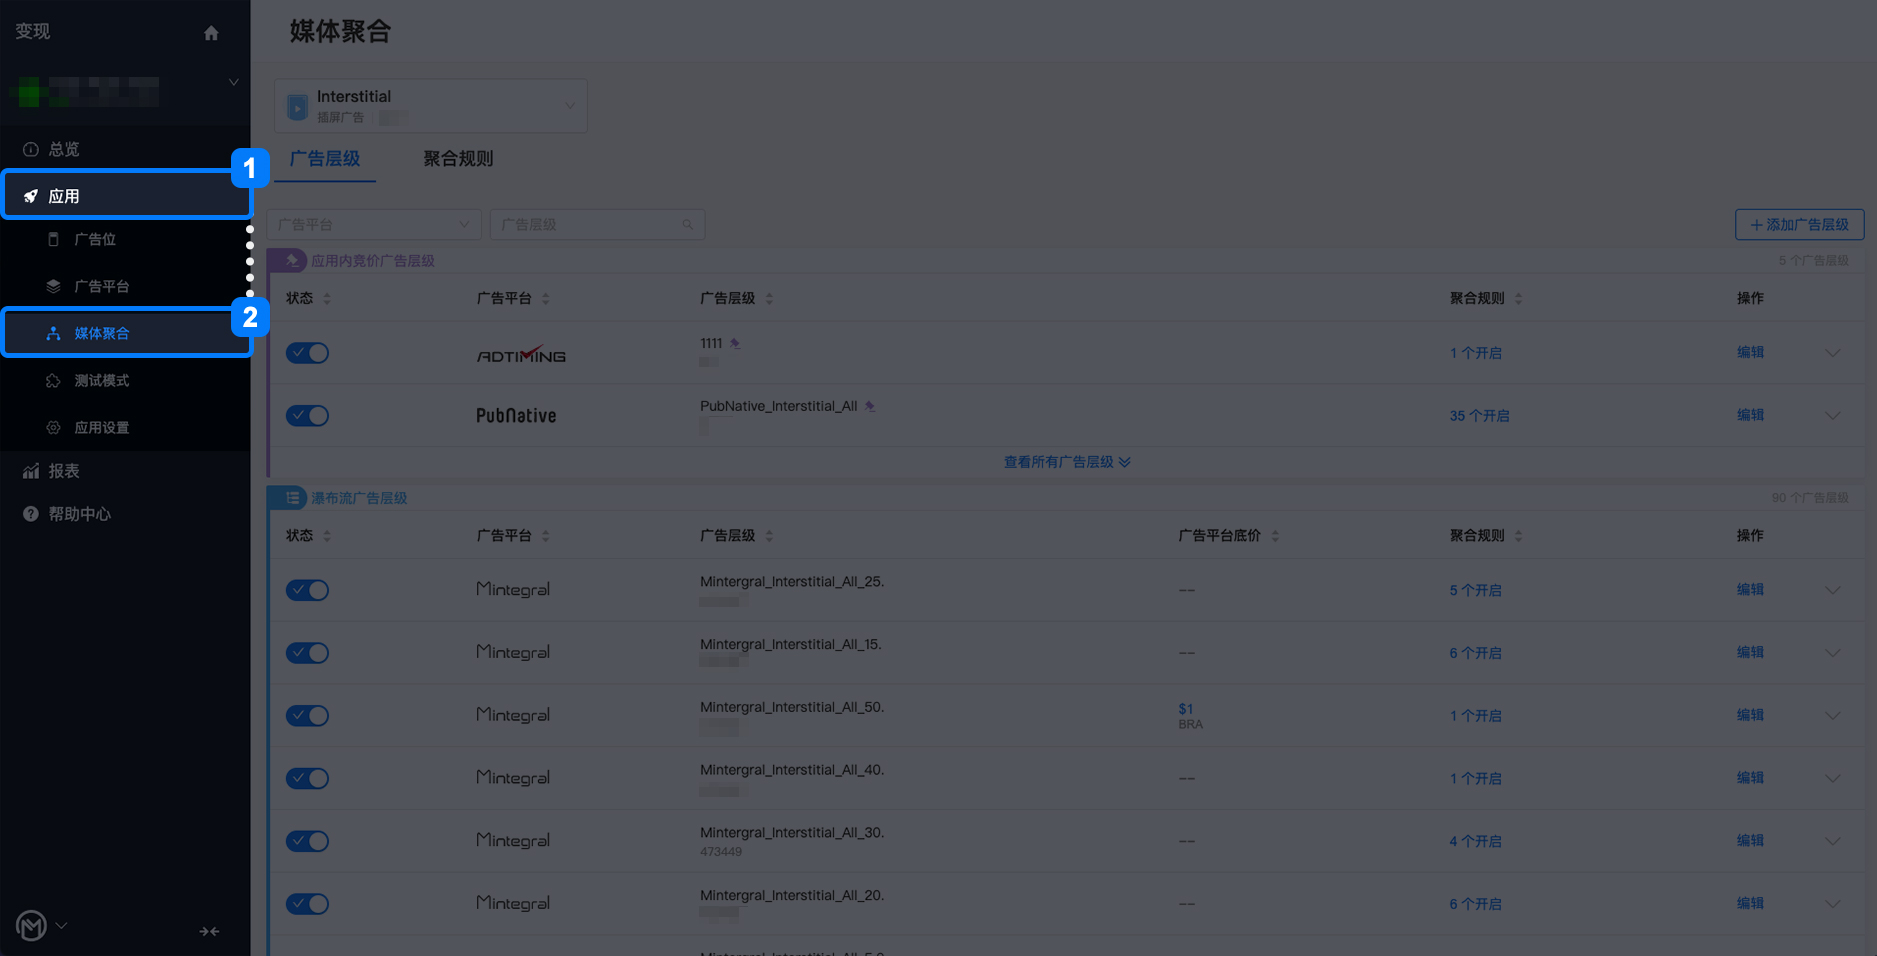Sort the waterfall table by 广告层级
The image size is (1877, 956).
769,535
